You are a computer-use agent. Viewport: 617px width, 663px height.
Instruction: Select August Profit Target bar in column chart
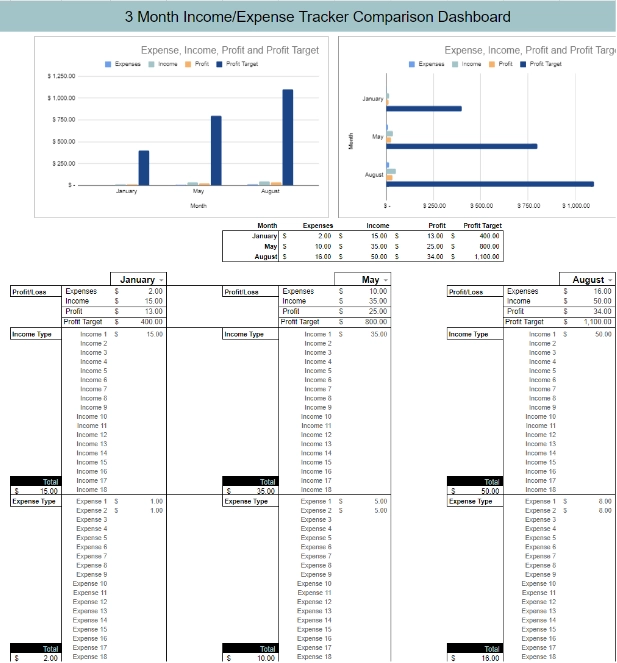(x=288, y=137)
